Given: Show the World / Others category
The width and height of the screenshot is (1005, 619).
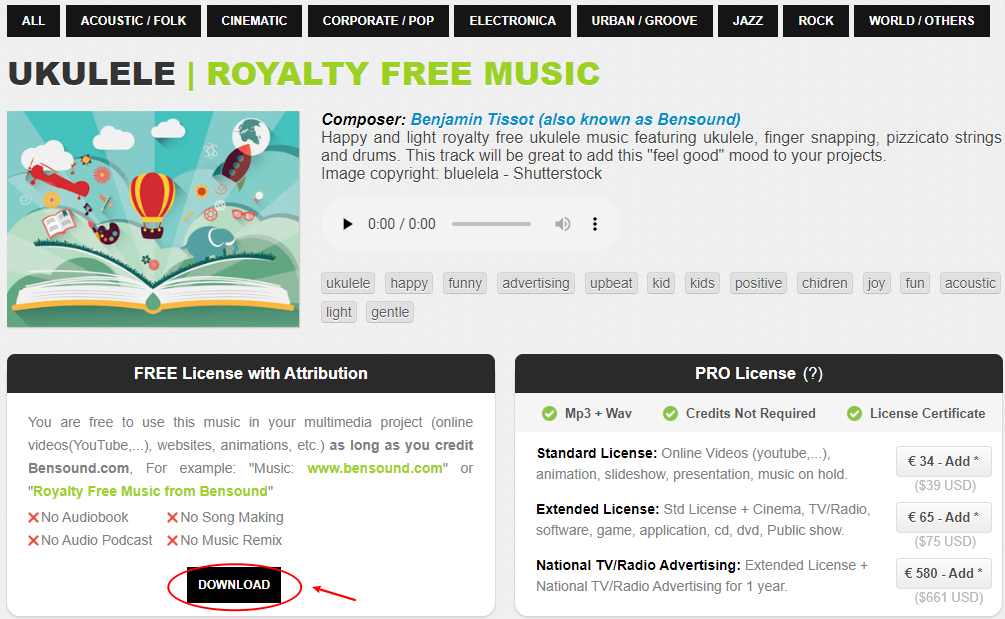Looking at the screenshot, I should [x=922, y=21].
